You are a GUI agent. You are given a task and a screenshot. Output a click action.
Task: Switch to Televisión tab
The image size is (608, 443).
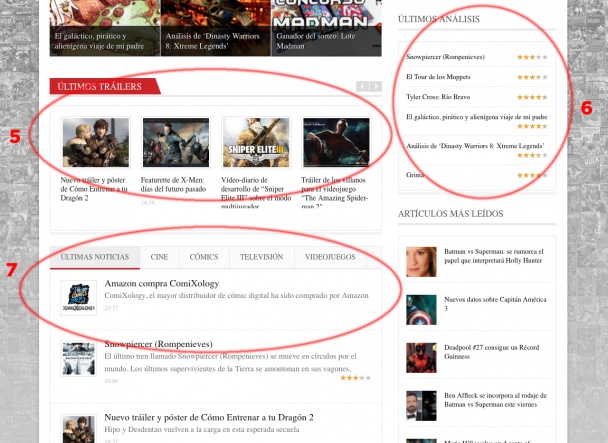pyautogui.click(x=262, y=257)
